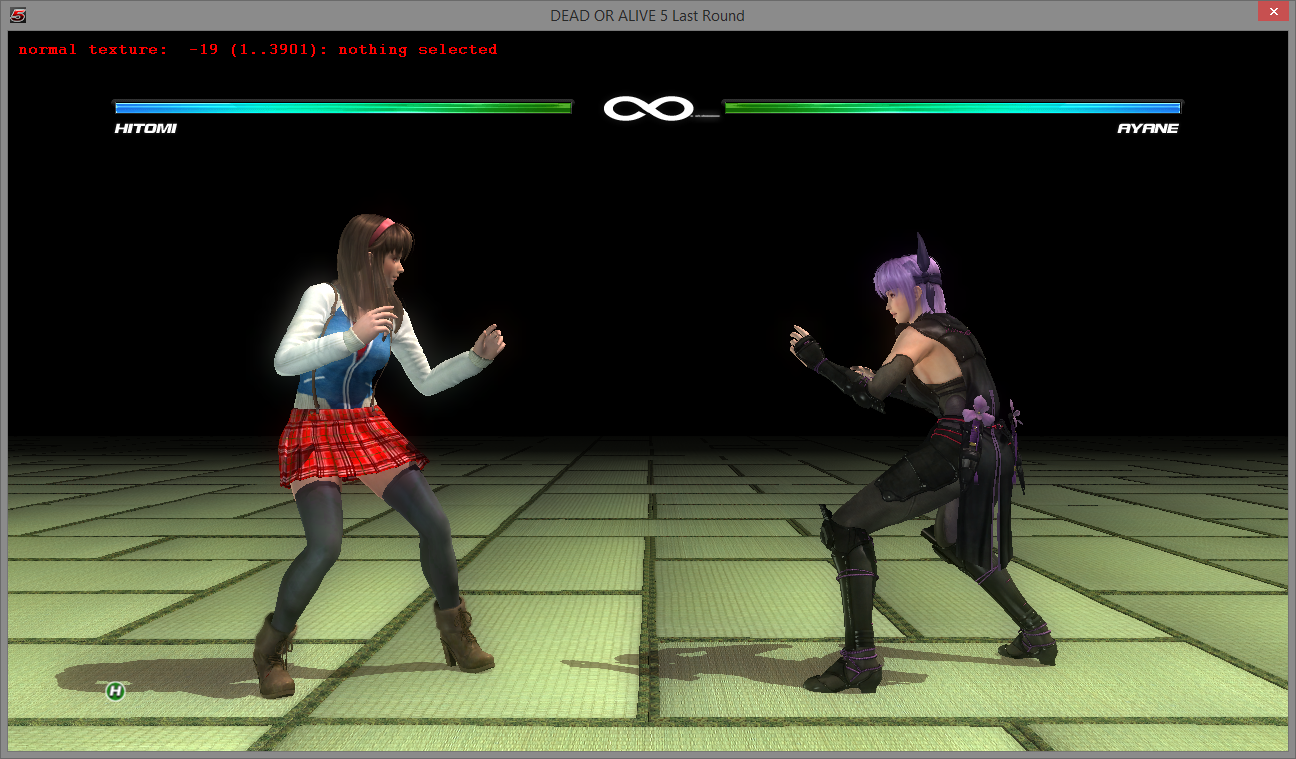Screen dimensions: 1296x759
Task: Click the red 'normal texture' debug text
Action: [93, 49]
